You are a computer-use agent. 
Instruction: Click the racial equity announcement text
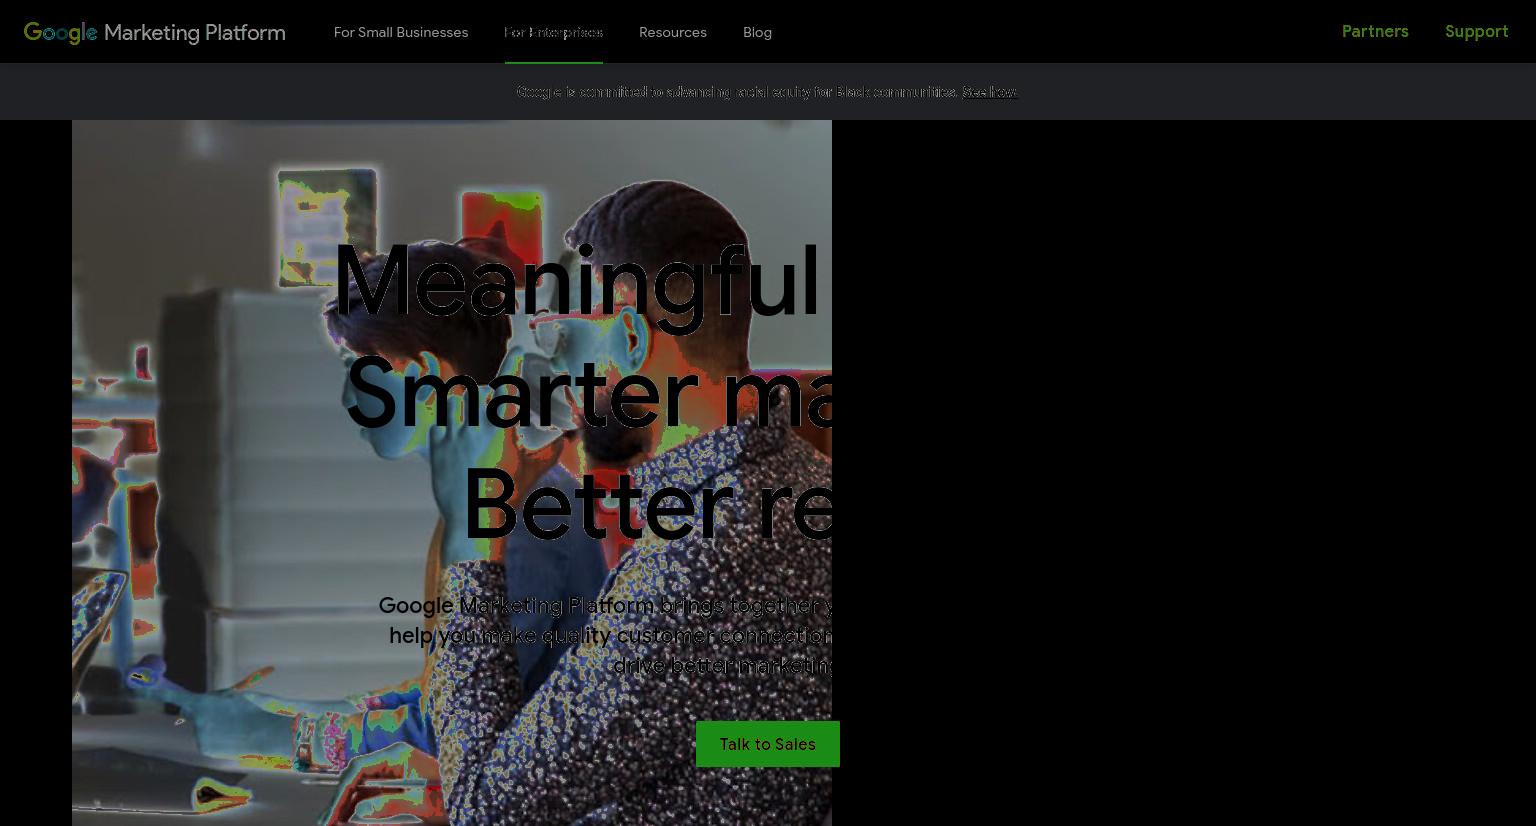[737, 92]
